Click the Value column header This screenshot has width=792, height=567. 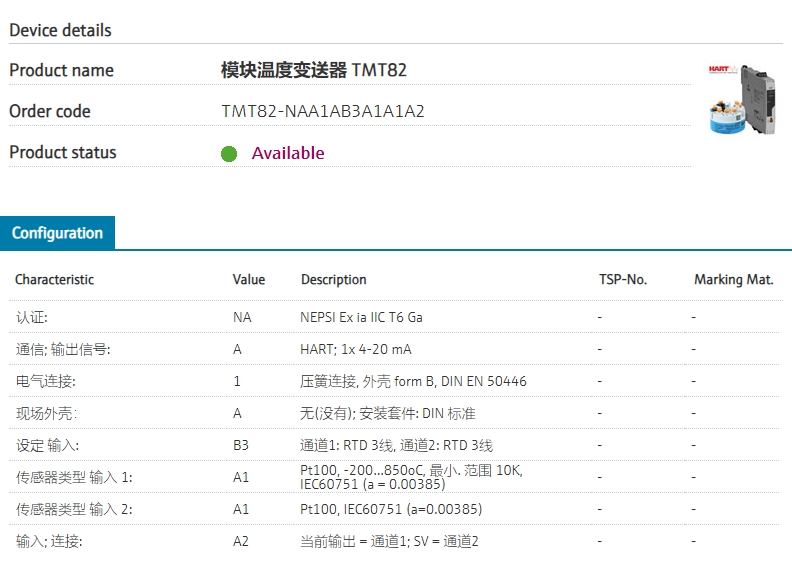pos(249,279)
